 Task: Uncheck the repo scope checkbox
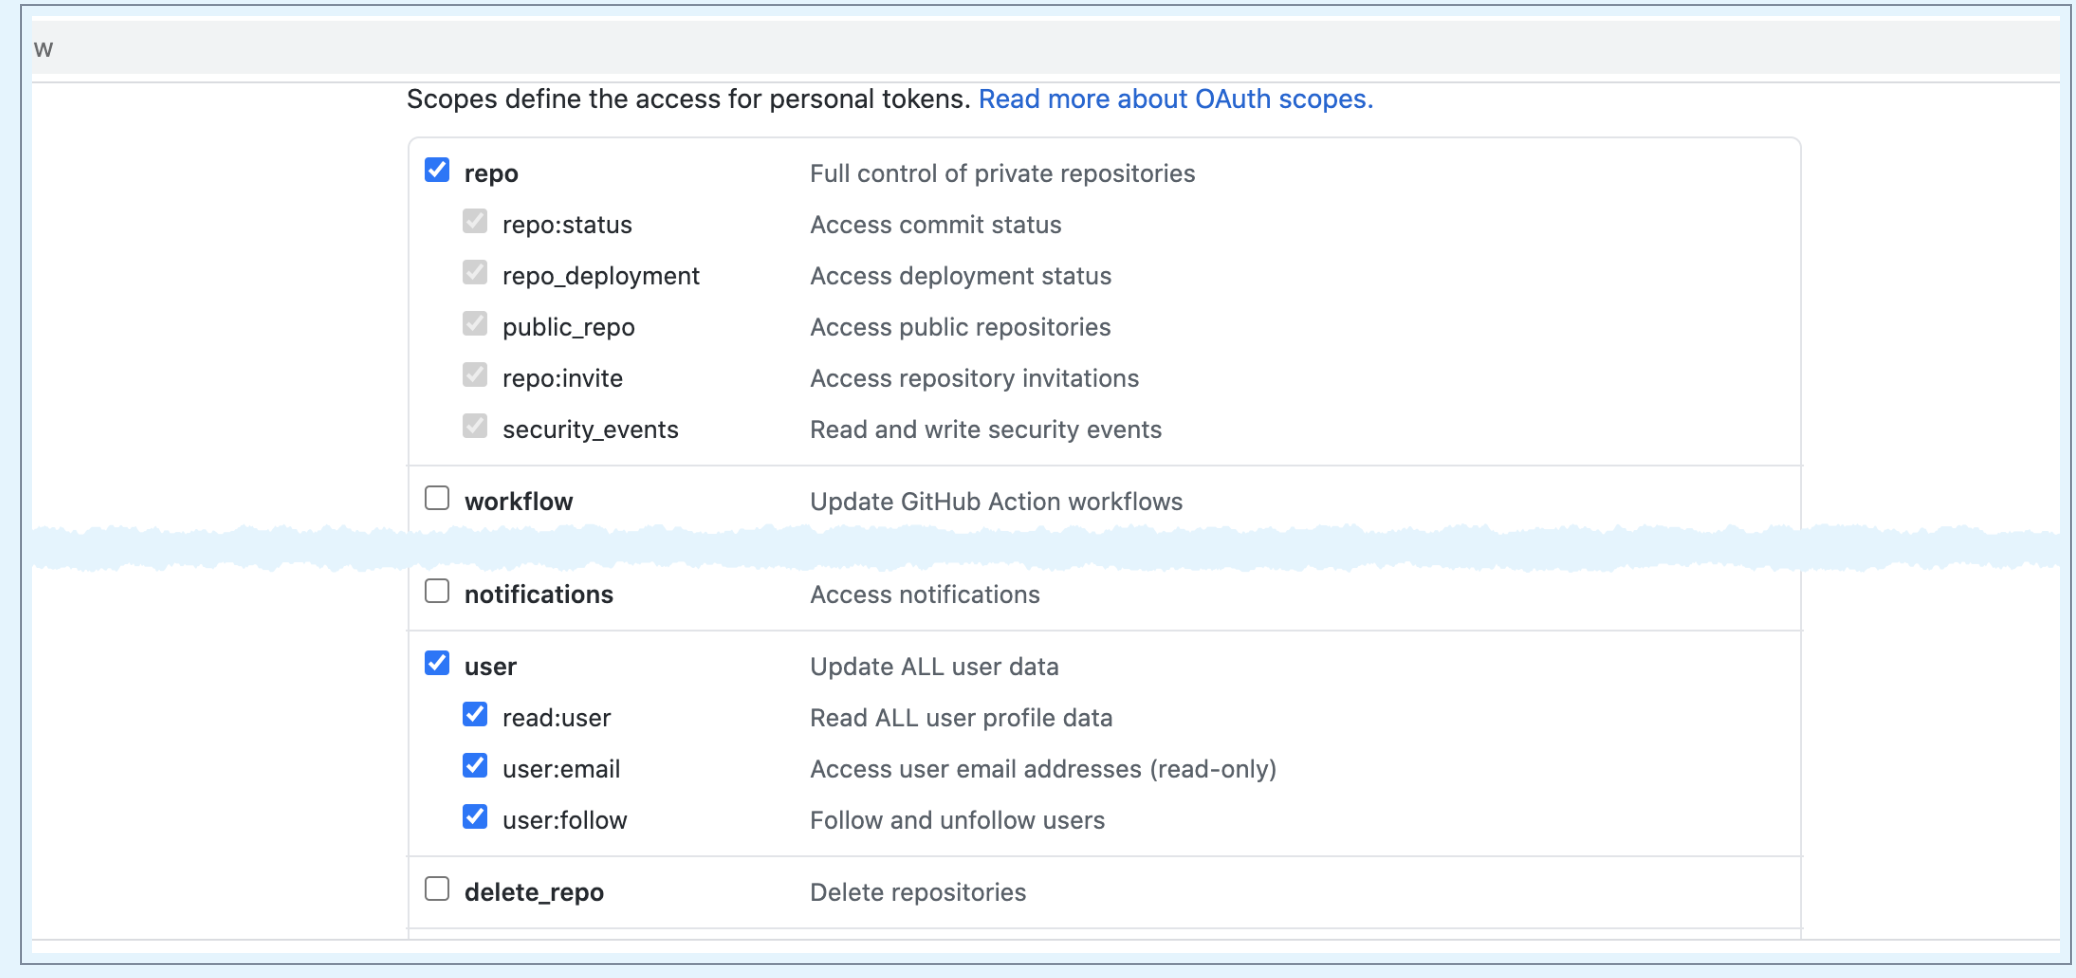[x=437, y=170]
